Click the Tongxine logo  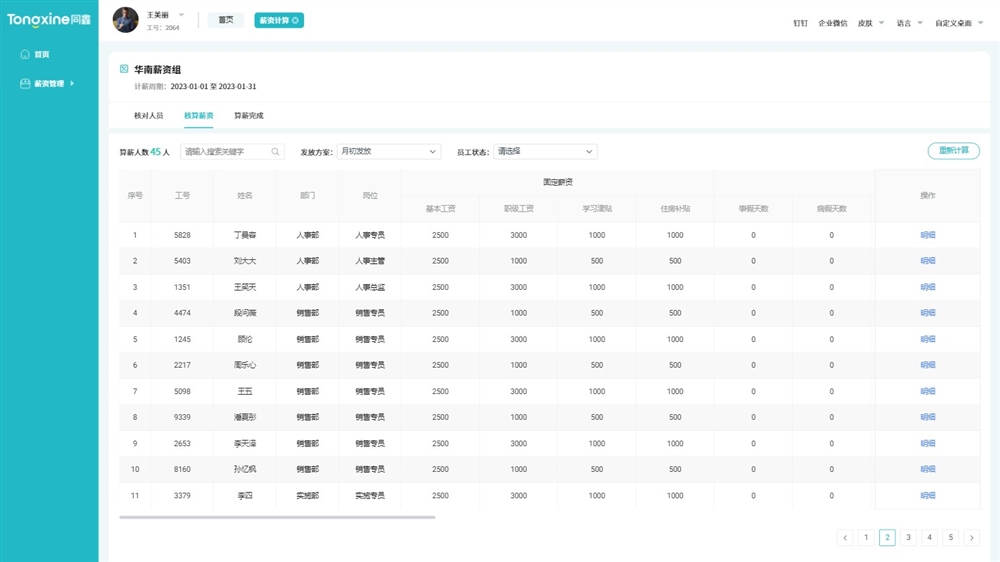click(49, 19)
